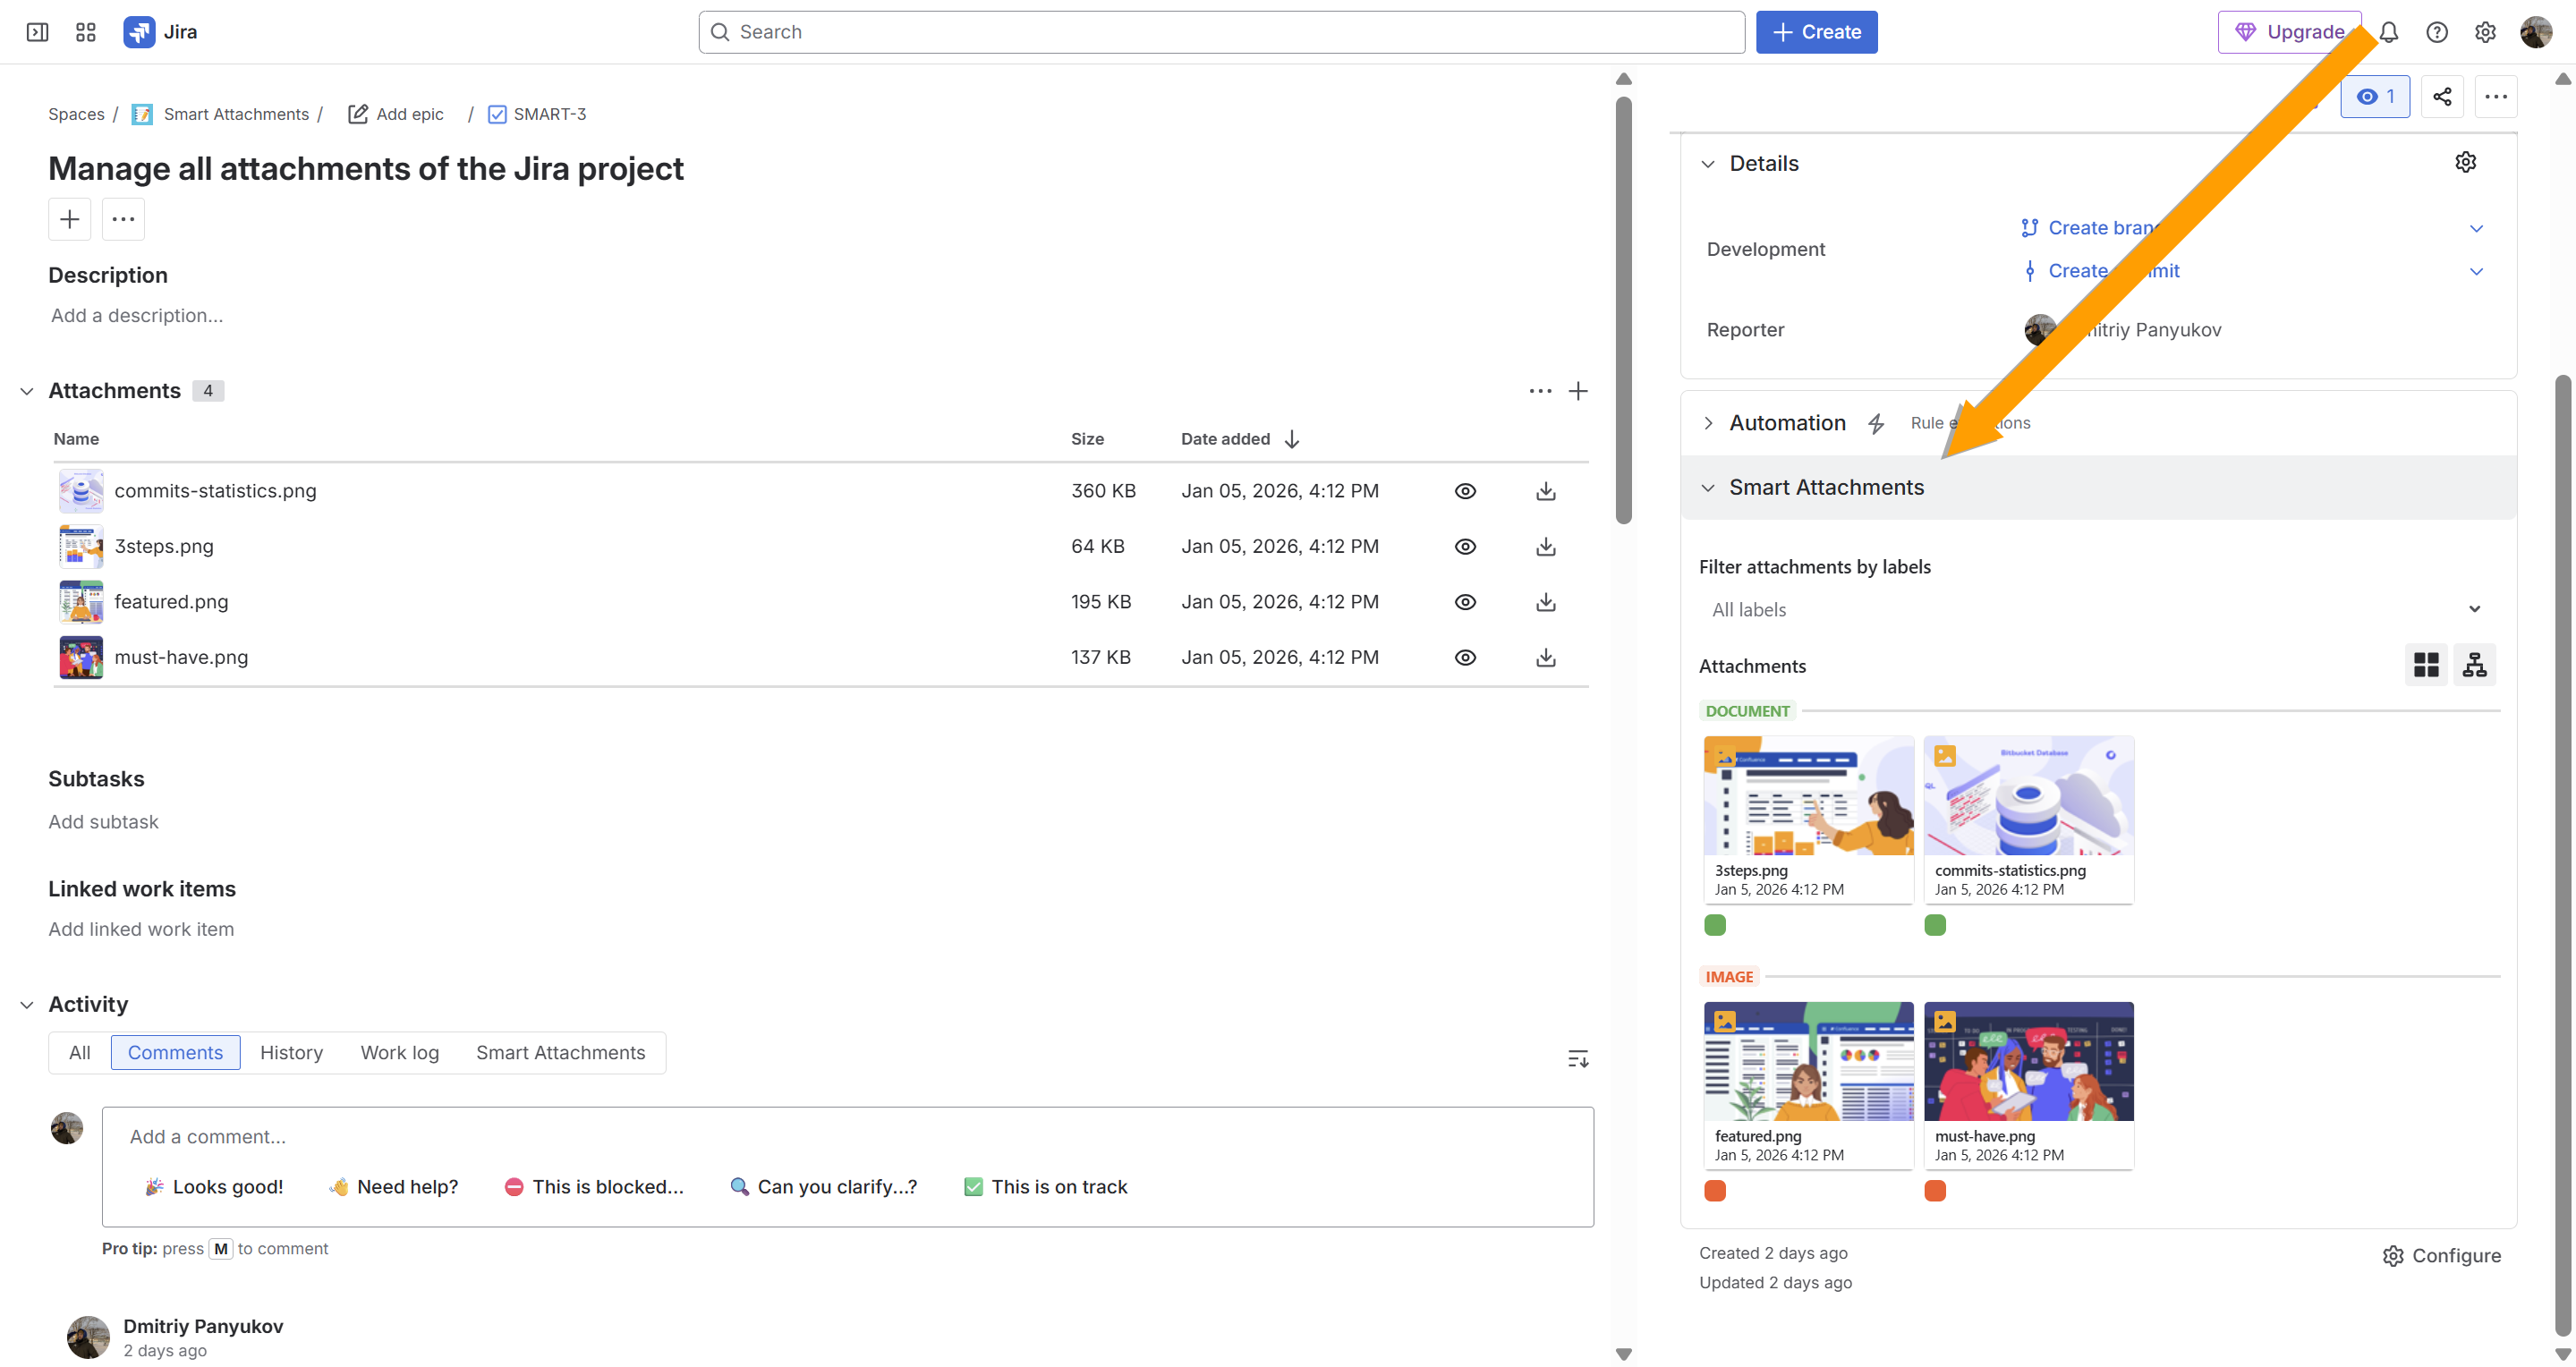Switch to grid view in Smart Attachments
This screenshot has width=2576, height=1367.
pos(2425,665)
